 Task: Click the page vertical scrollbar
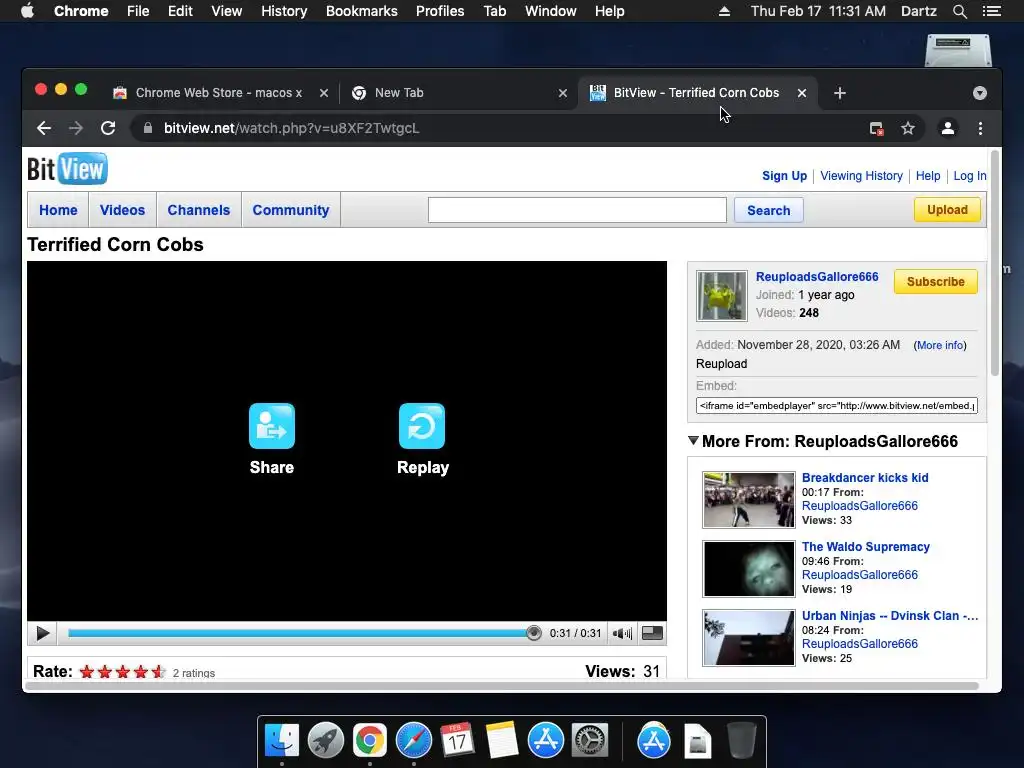pos(995,263)
